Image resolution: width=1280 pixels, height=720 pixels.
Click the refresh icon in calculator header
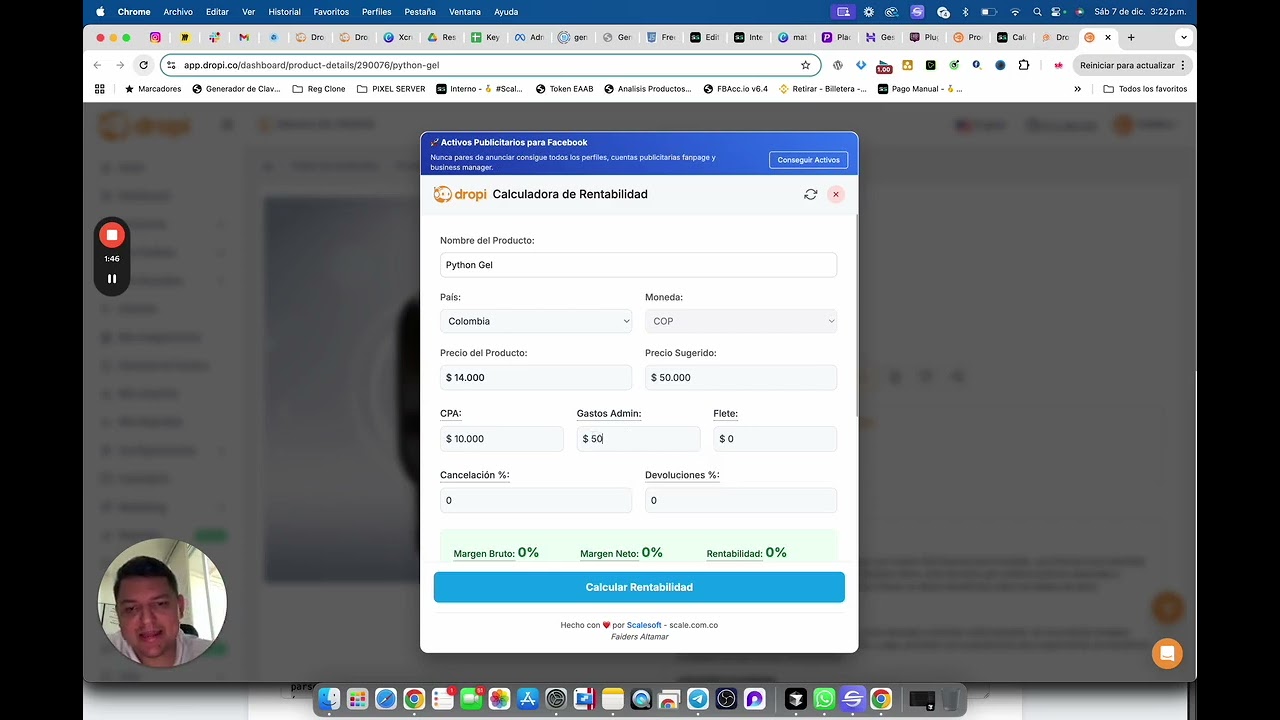click(x=810, y=194)
